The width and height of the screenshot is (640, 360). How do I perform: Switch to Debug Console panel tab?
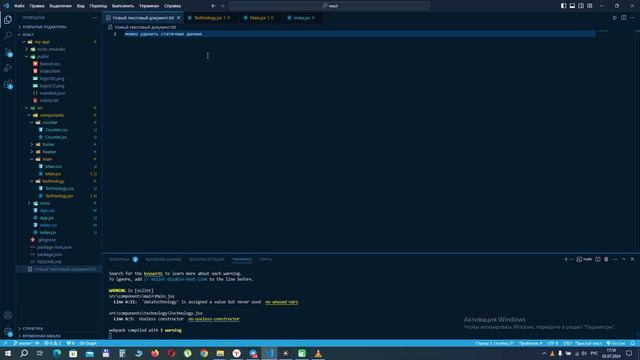pos(206,259)
